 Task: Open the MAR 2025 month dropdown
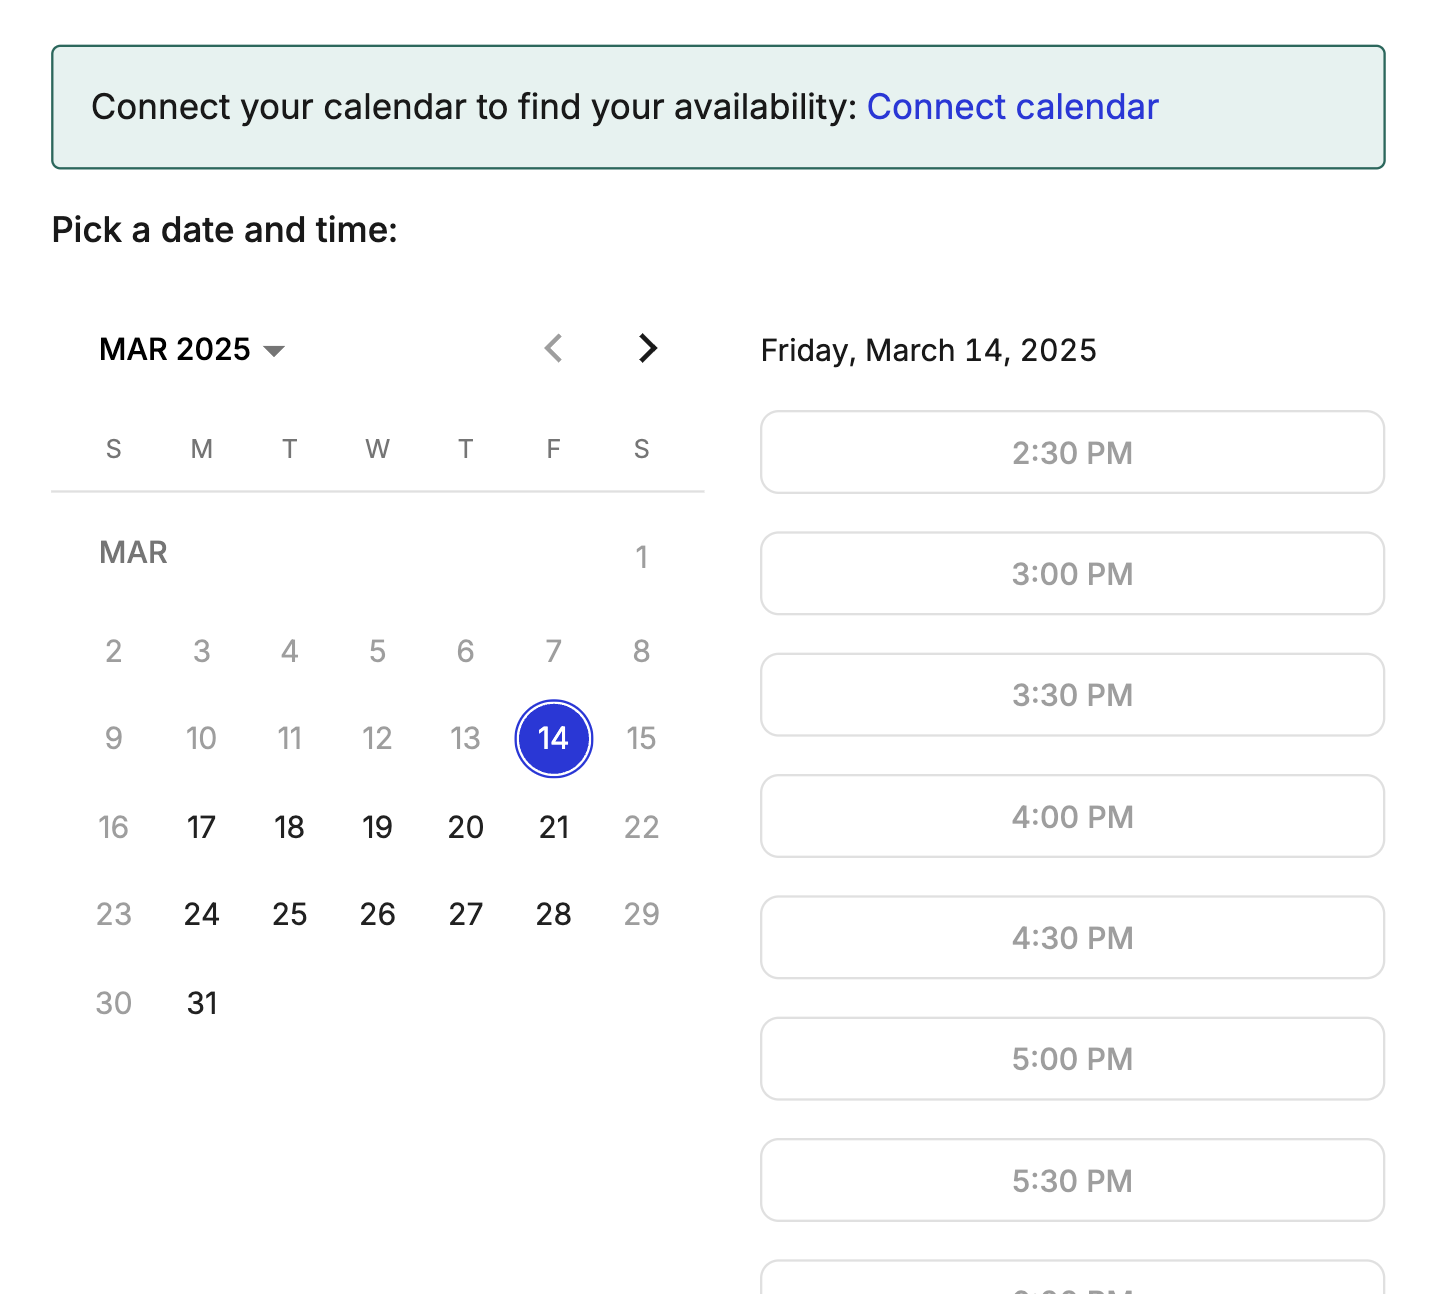192,349
